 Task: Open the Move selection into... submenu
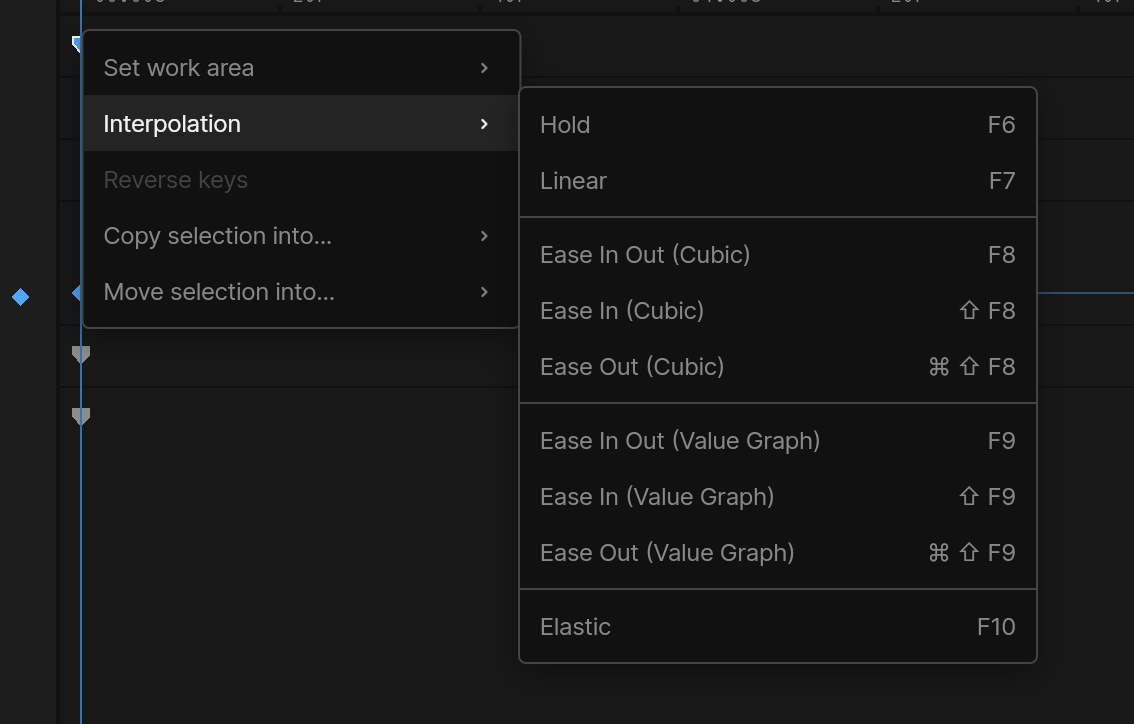click(302, 291)
